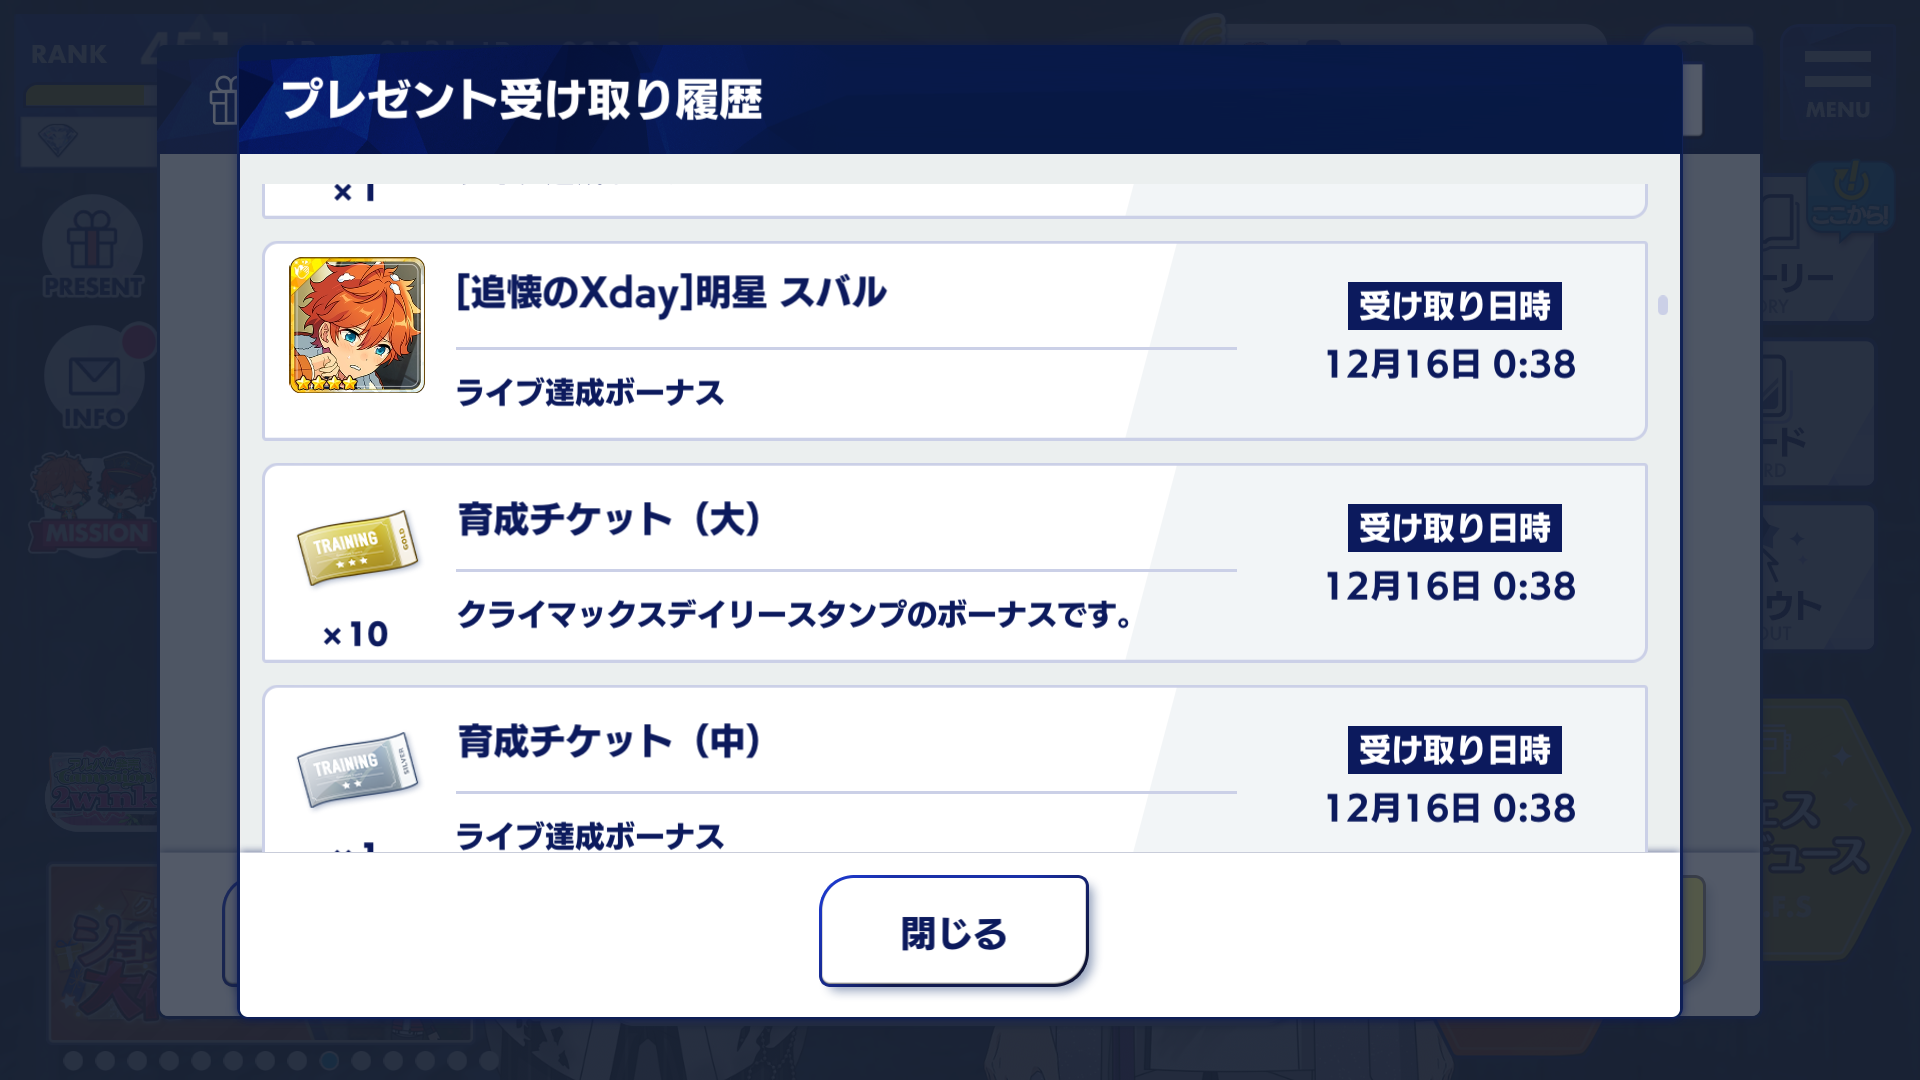Viewport: 1920px width, 1080px height.
Task: Tap the diamond currency icon
Action: point(57,139)
